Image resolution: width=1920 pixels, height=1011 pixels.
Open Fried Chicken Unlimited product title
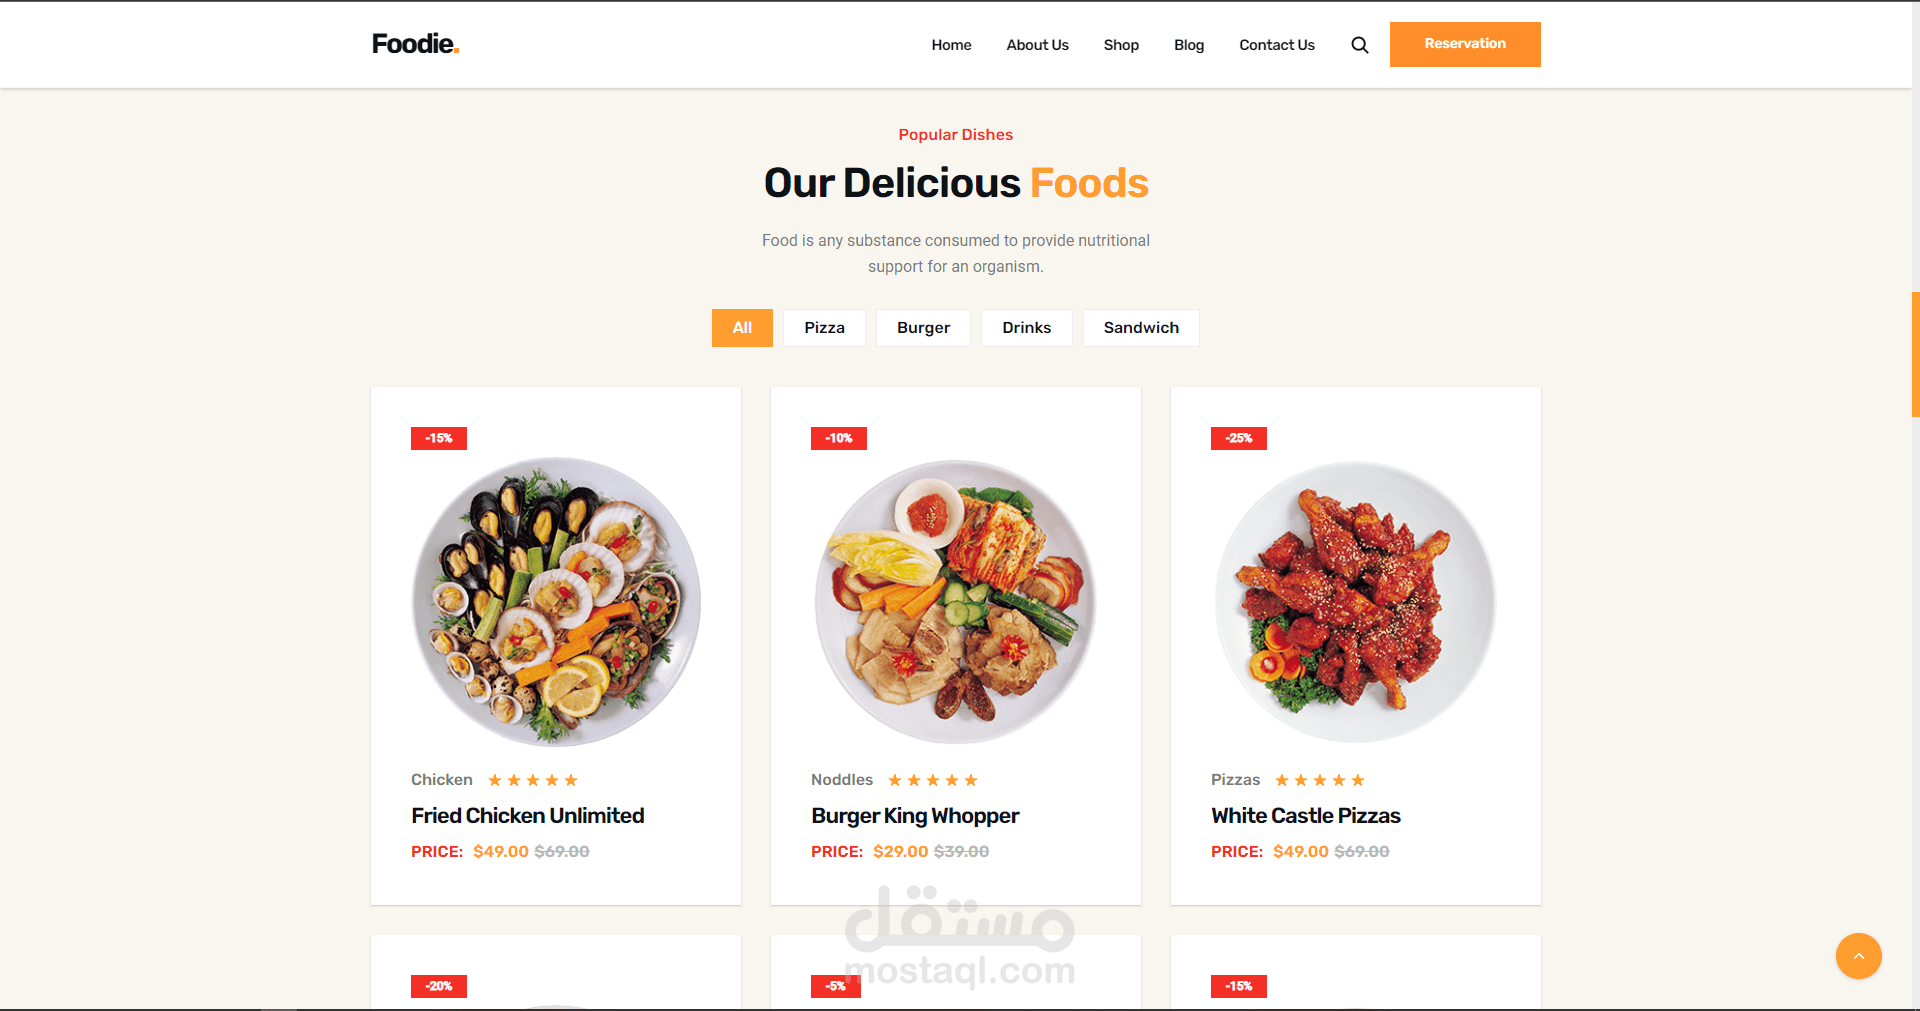click(528, 816)
